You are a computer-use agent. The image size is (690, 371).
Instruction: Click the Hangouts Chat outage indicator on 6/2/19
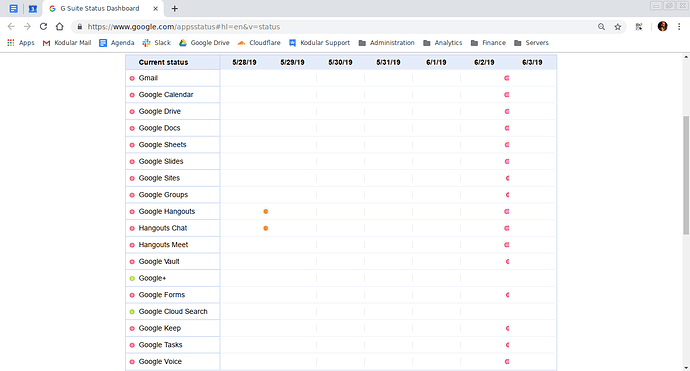click(507, 228)
